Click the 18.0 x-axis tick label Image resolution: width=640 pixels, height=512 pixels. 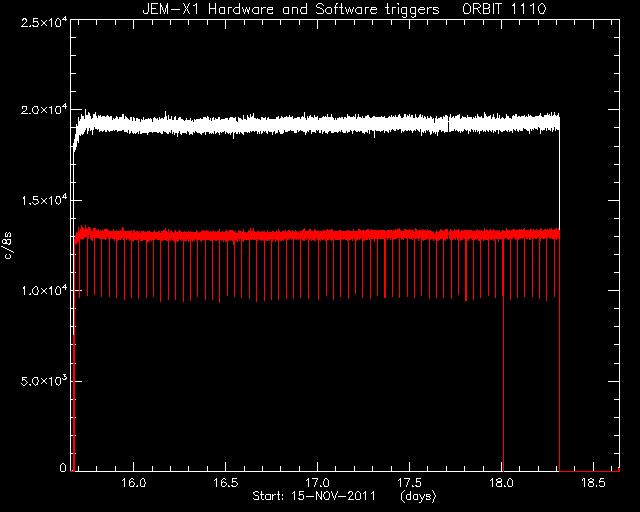(501, 483)
